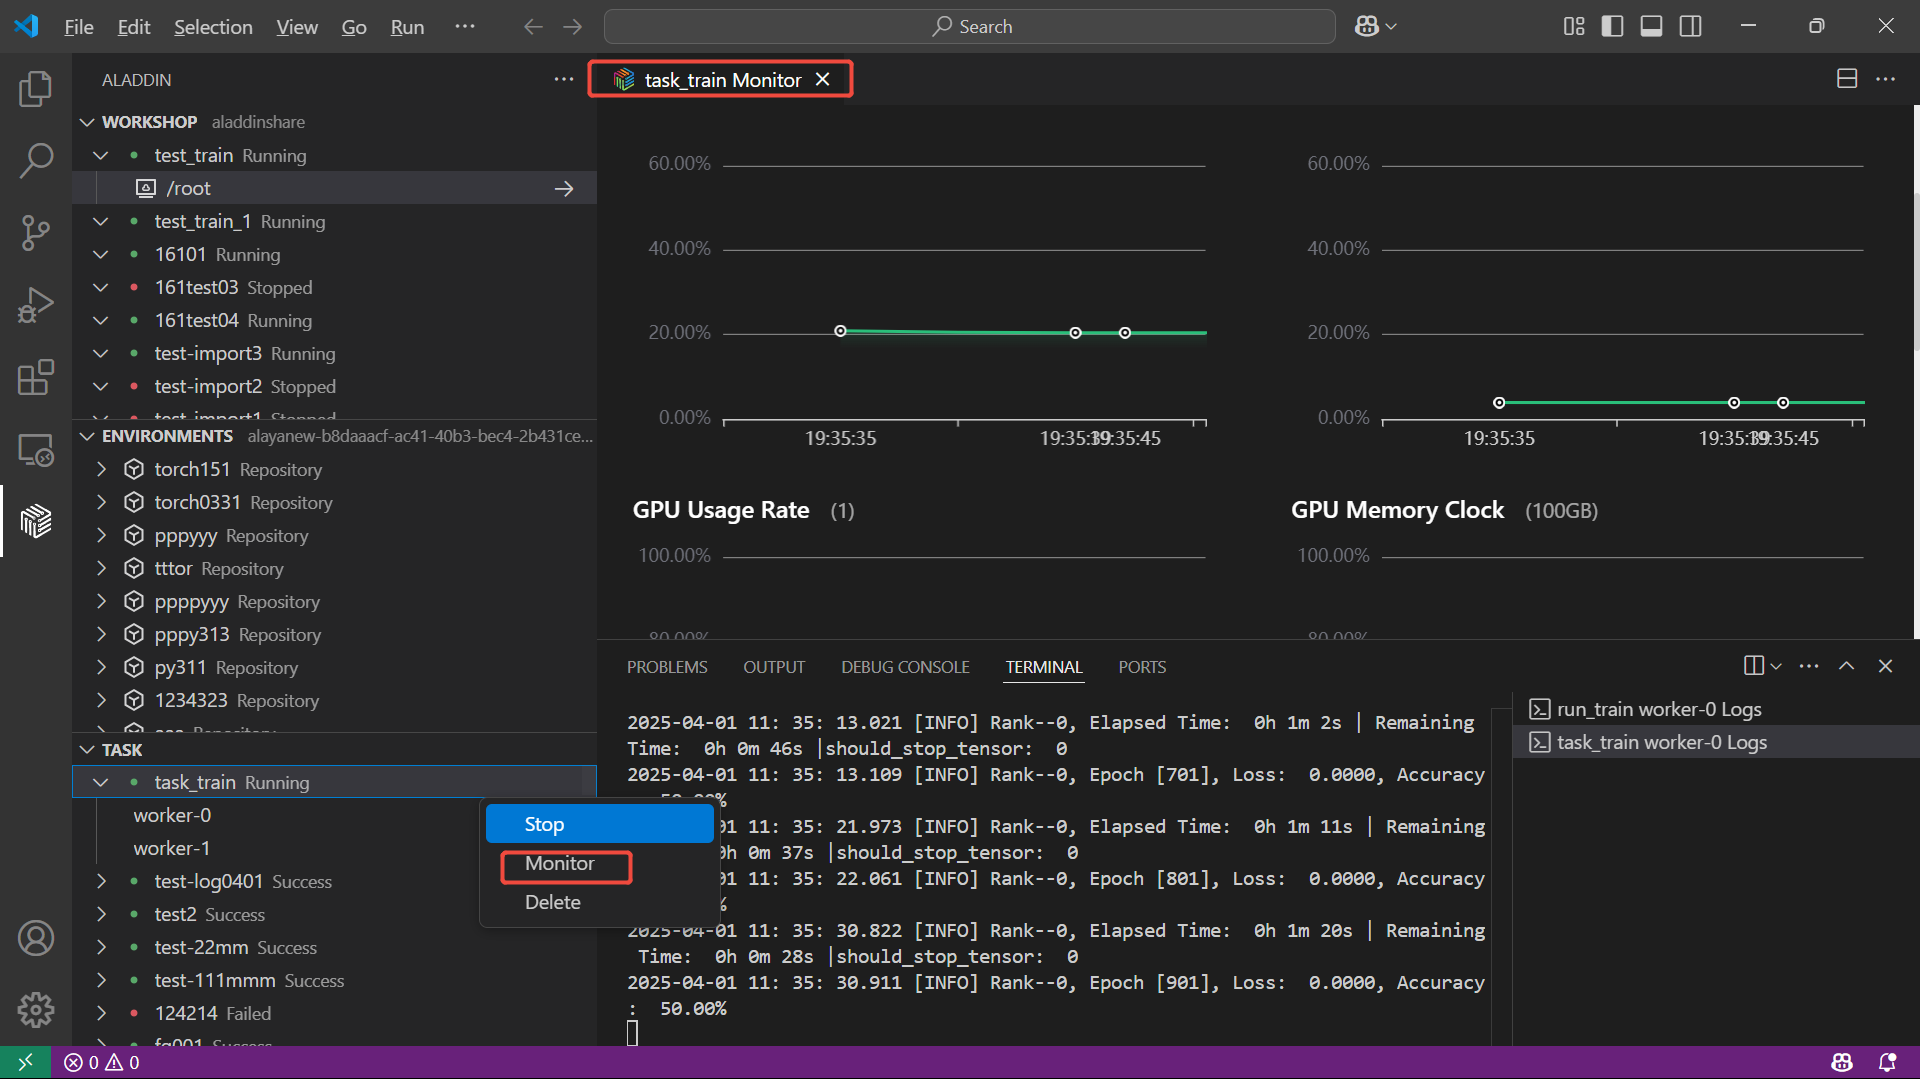Open the Aladdin extension view
The image size is (1920, 1079).
tap(36, 521)
